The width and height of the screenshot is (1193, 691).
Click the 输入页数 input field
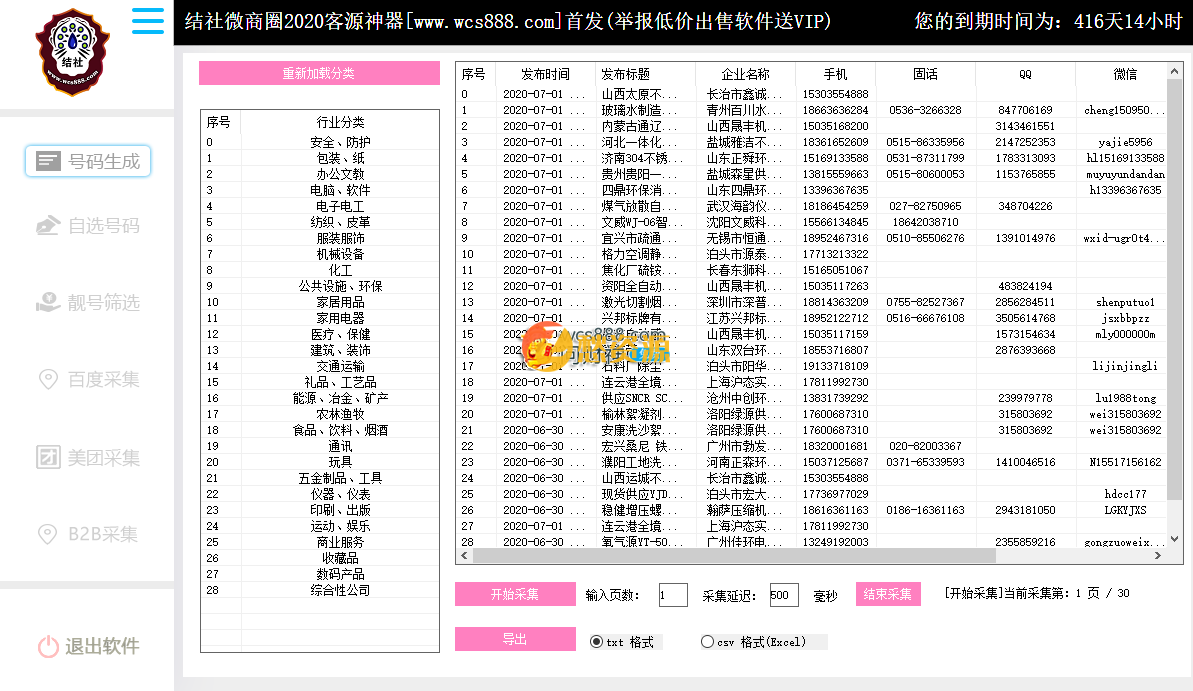(673, 593)
